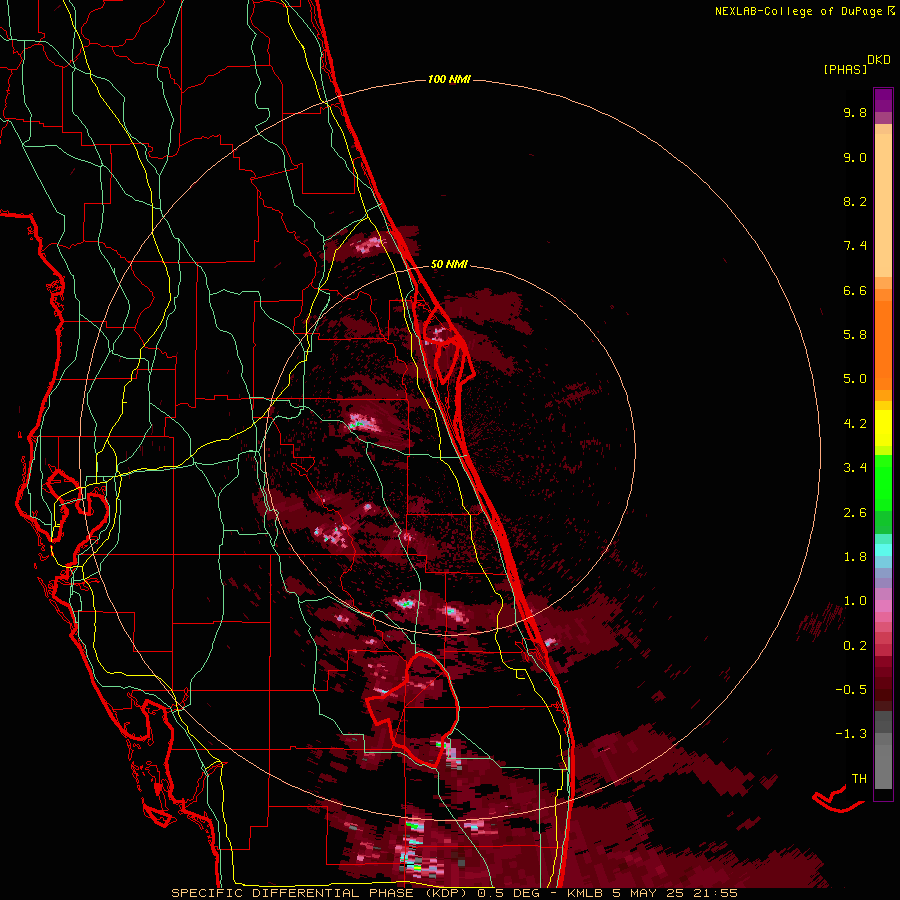Click the 0.2 value on the color scale

coord(855,646)
